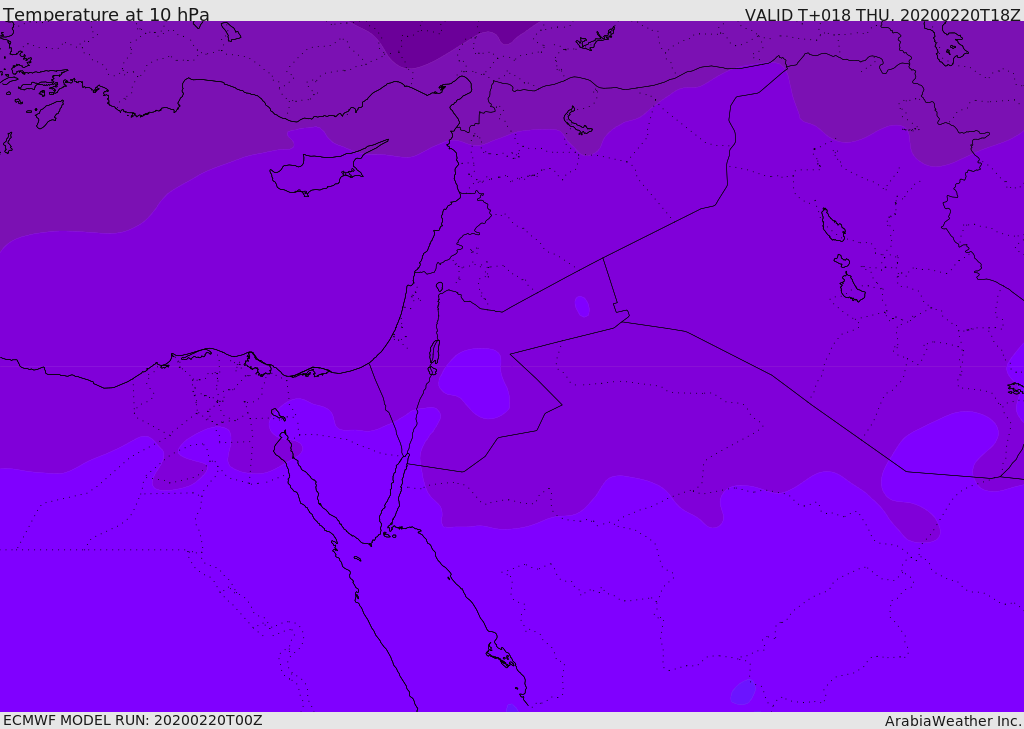This screenshot has height=729, width=1024.
Task: Click the VALID T+018 timestamp text
Action: point(882,14)
